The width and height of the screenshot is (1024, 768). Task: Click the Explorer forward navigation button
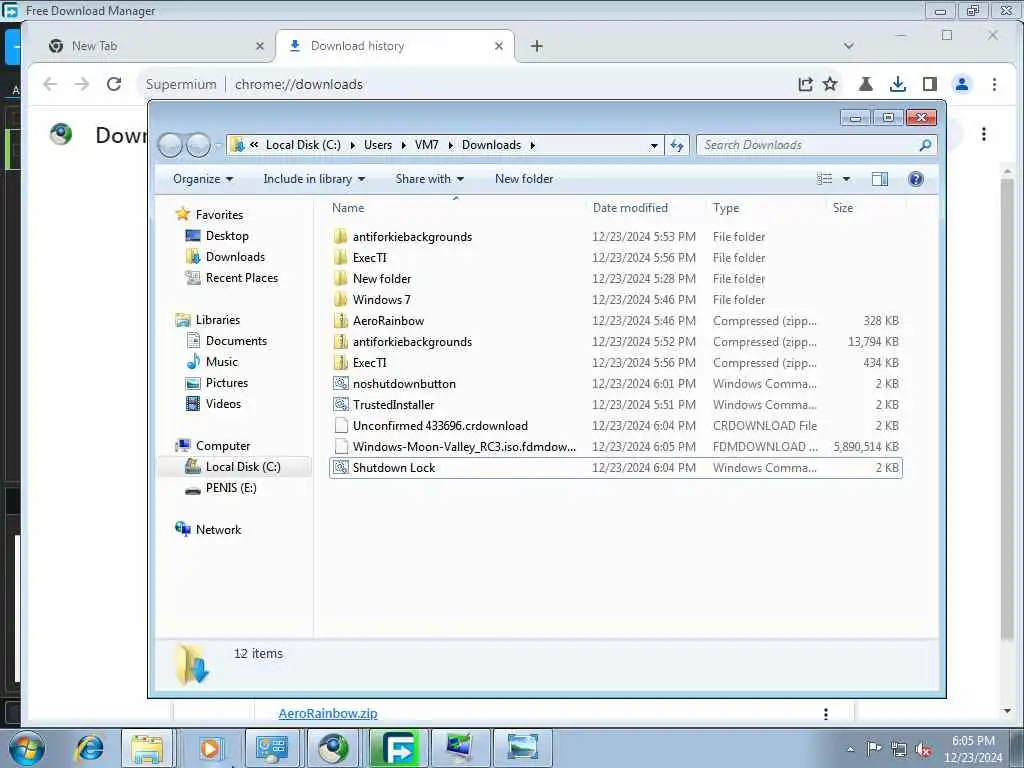(x=198, y=145)
